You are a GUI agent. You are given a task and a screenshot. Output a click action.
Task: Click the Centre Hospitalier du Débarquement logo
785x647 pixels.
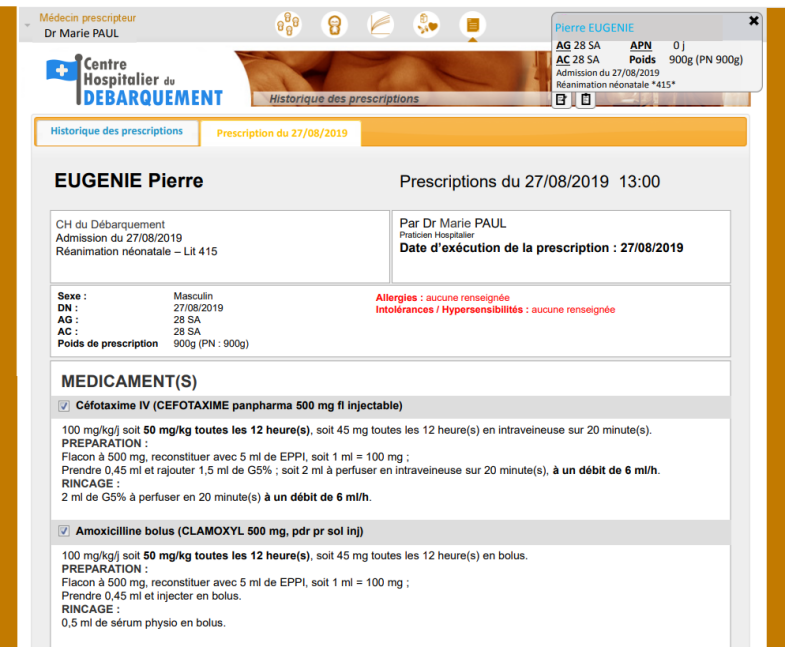135,80
